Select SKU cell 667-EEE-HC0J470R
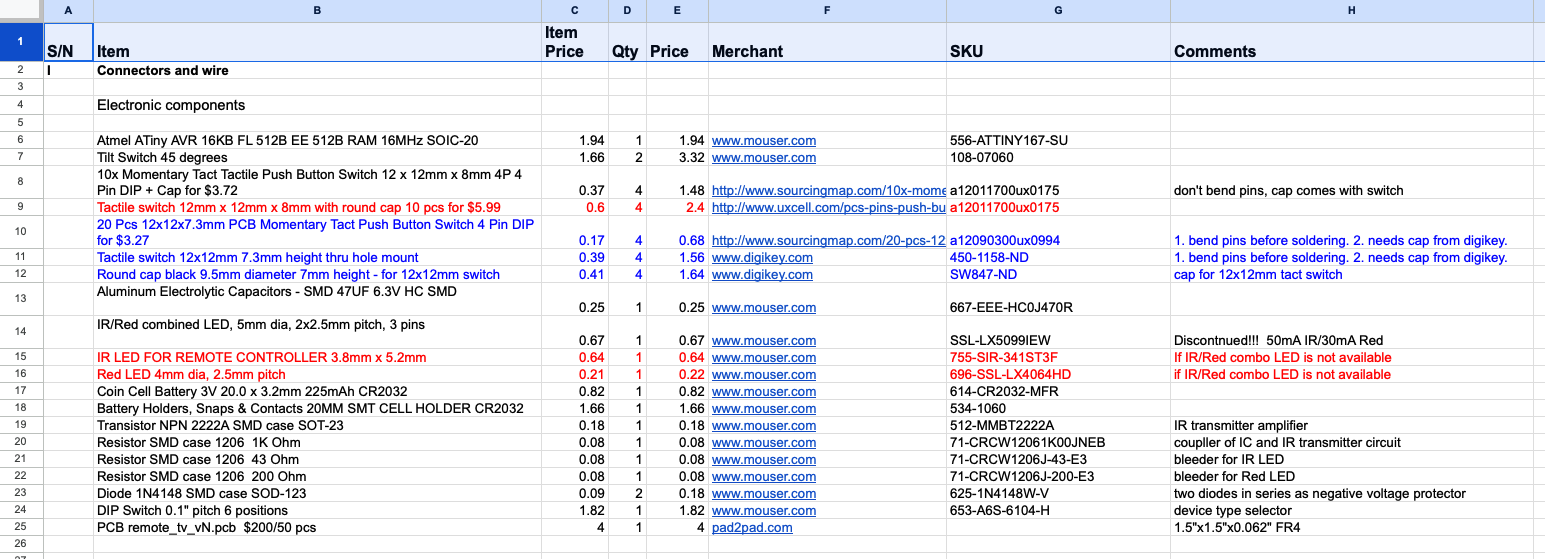The image size is (1545, 559). coord(1058,299)
